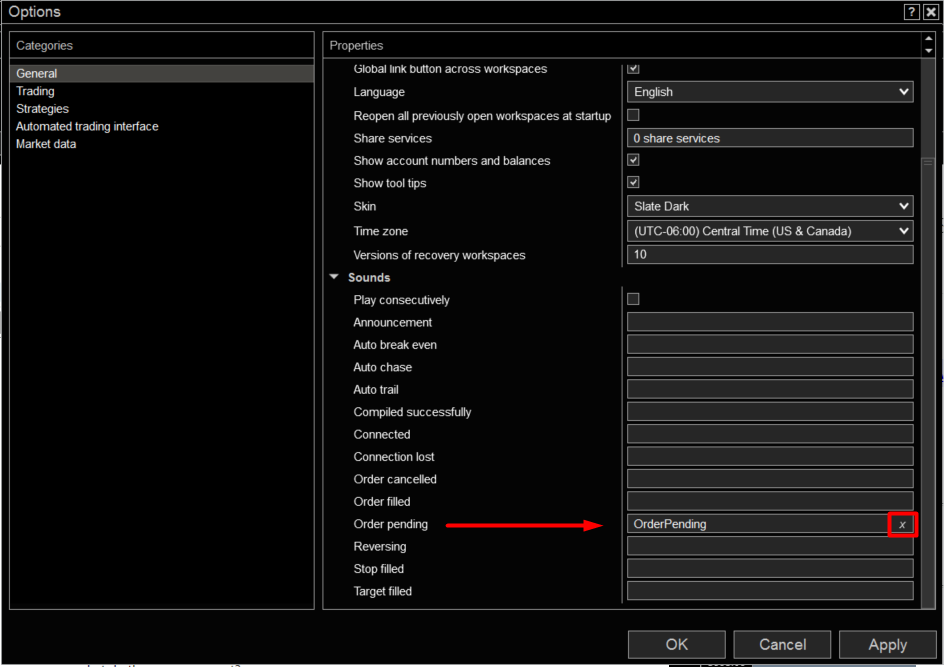The height and width of the screenshot is (667, 944).
Task: Click the Apply button
Action: pyautogui.click(x=887, y=645)
